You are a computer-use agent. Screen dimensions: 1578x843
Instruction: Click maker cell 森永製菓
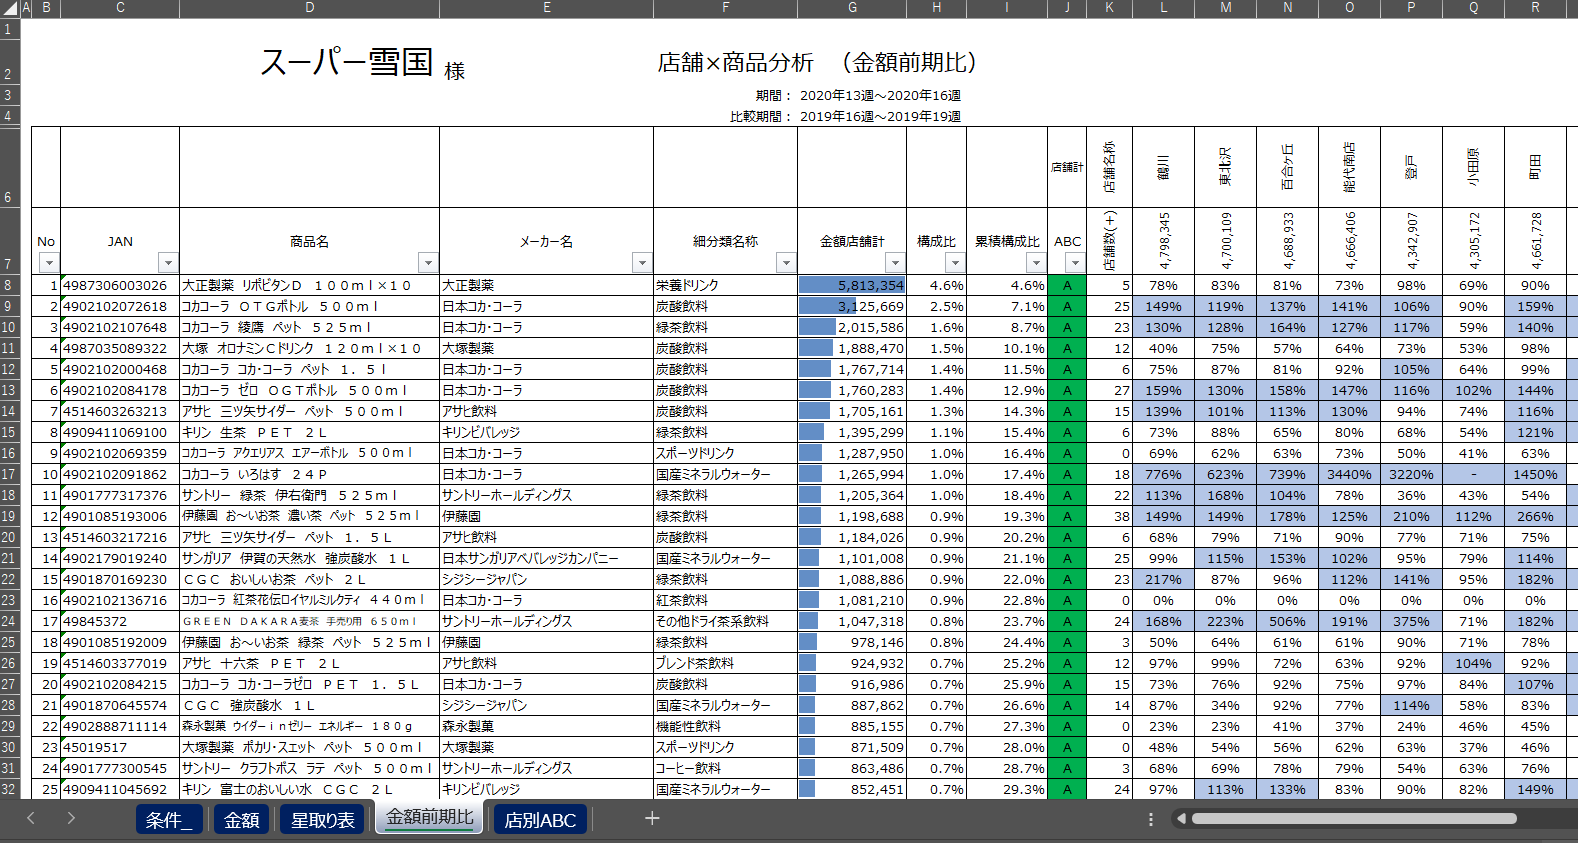546,726
